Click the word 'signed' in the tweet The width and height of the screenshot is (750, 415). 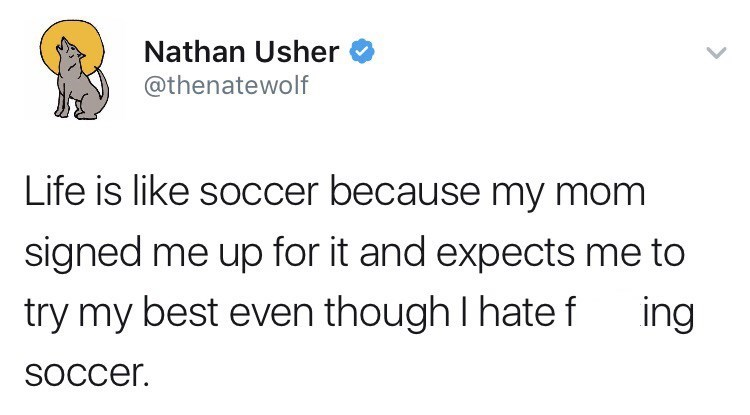83,253
